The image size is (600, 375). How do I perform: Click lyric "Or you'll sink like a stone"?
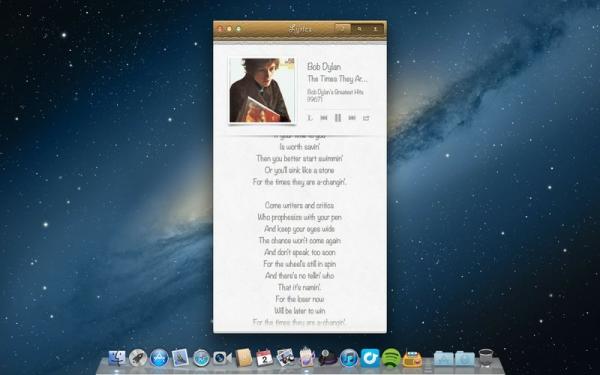click(300, 170)
